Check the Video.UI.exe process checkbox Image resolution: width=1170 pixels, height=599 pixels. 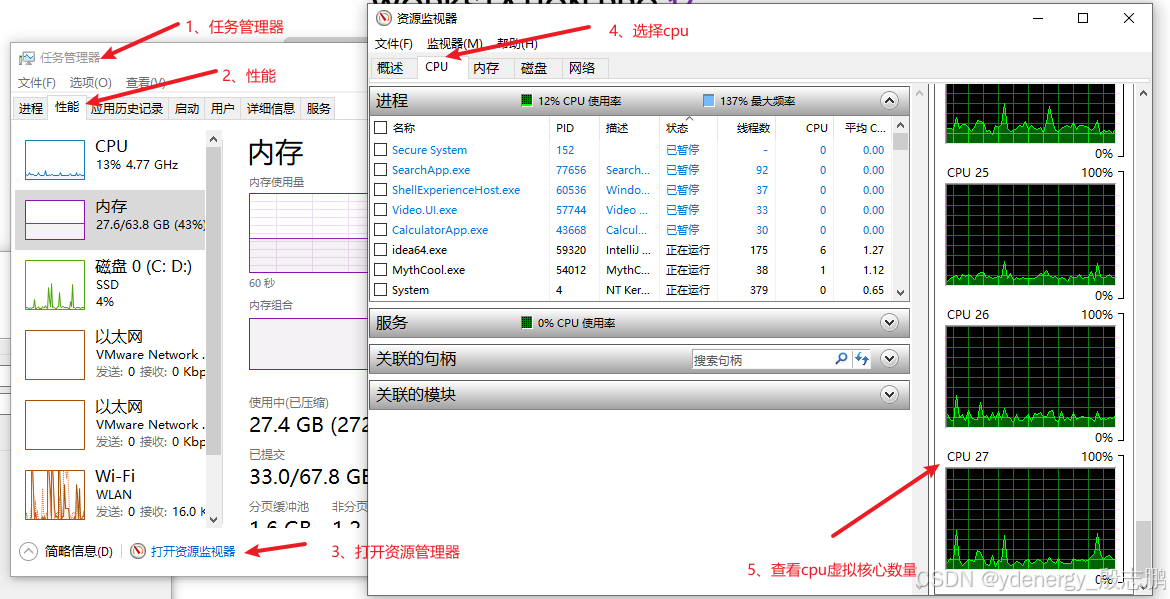click(381, 210)
